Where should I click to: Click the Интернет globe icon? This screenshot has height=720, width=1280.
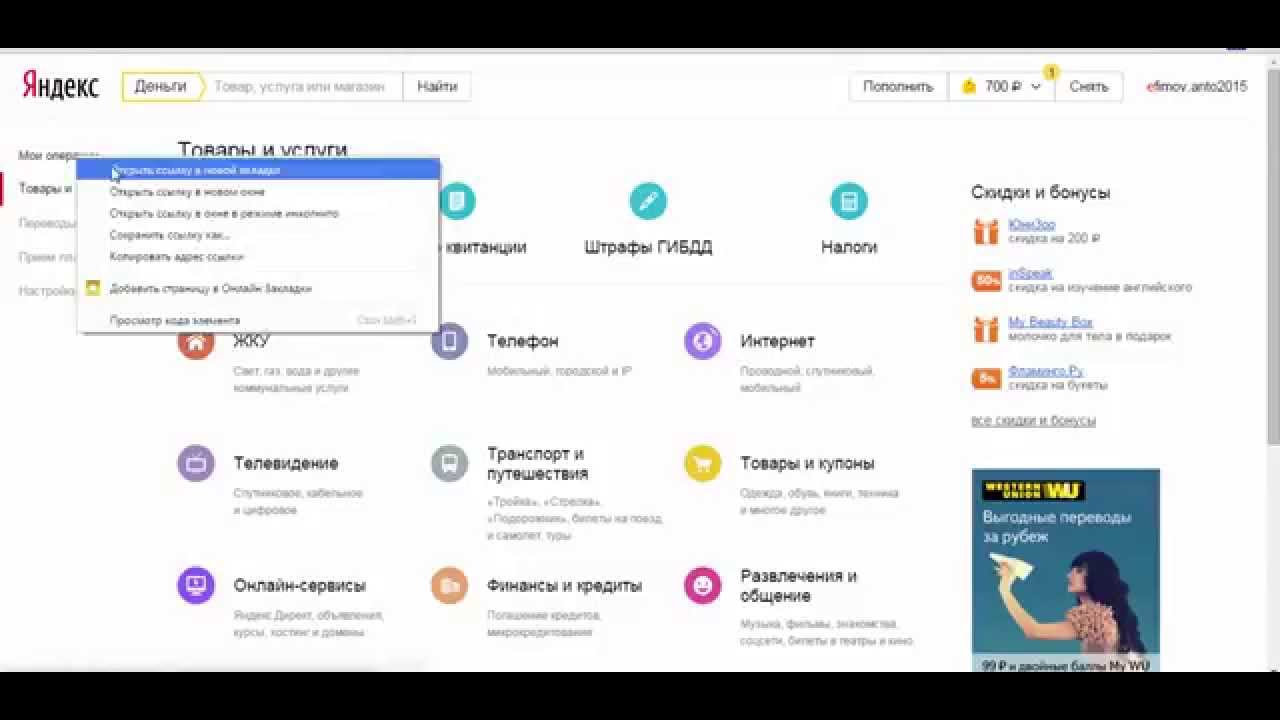(703, 341)
